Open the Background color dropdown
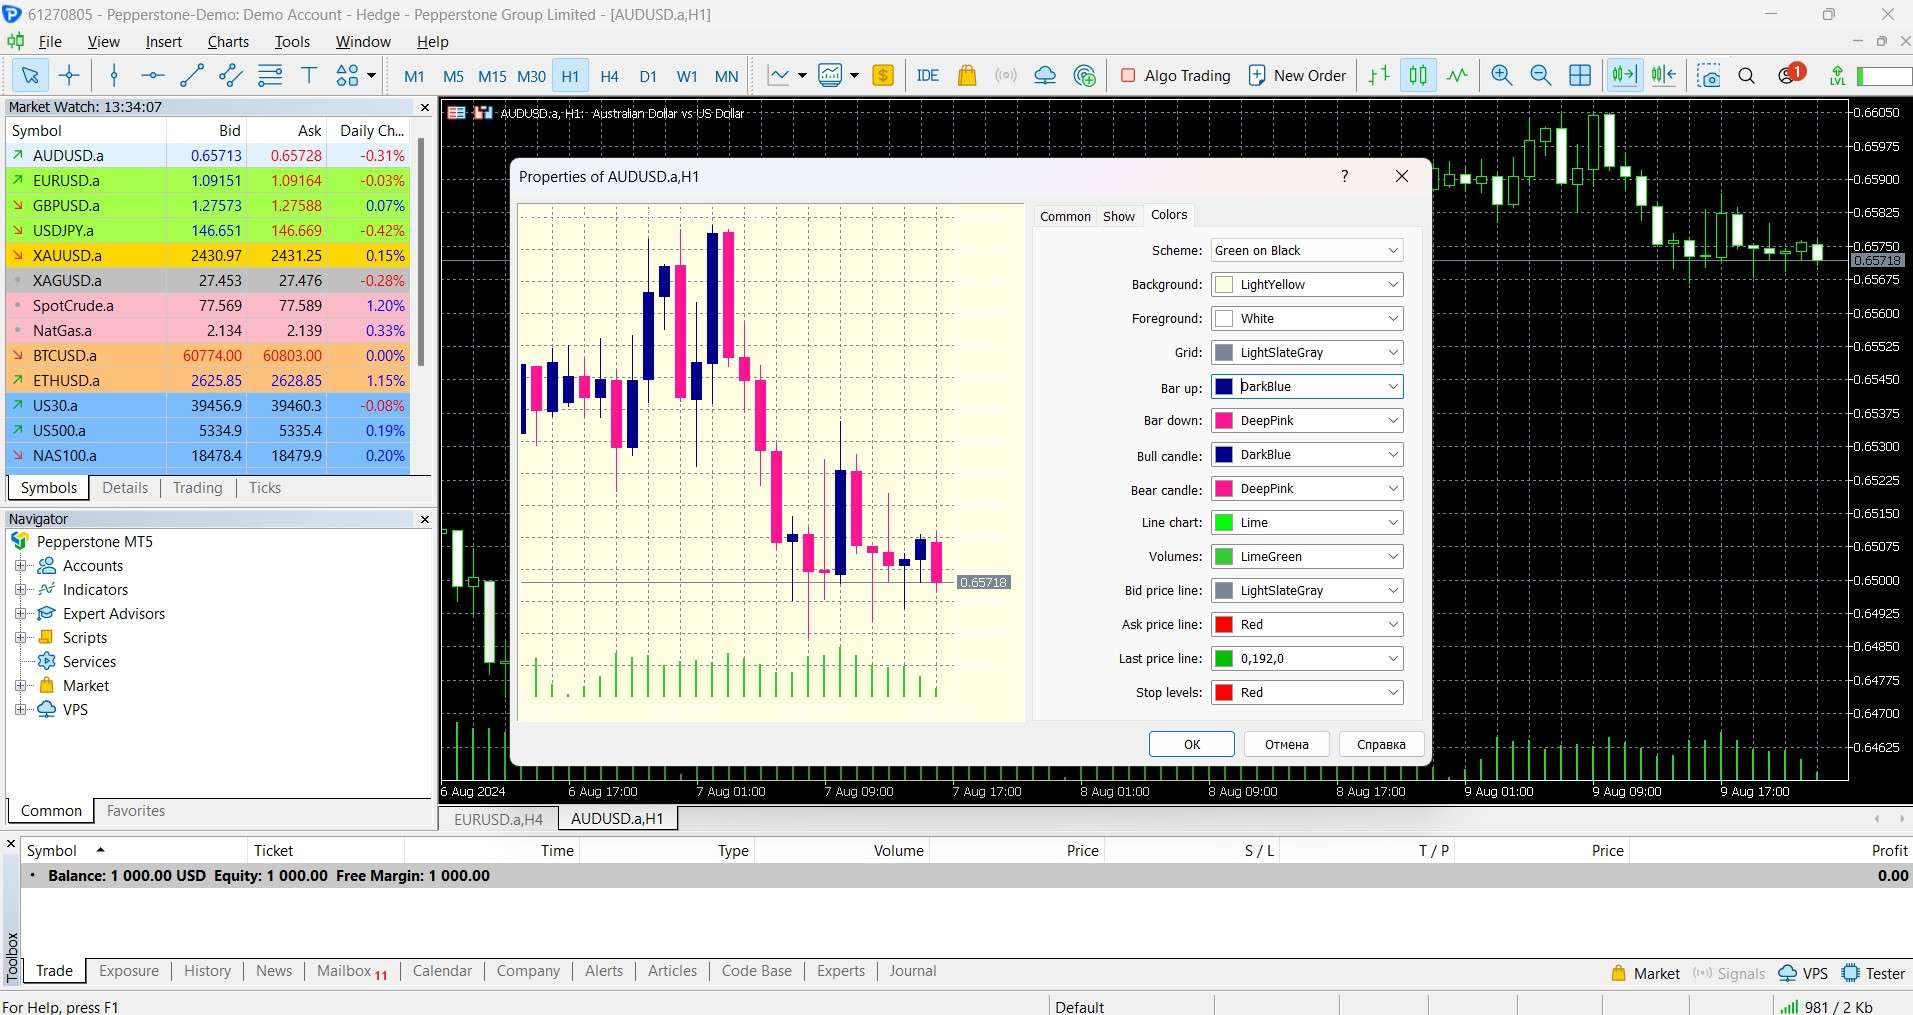This screenshot has width=1913, height=1015. (x=1307, y=285)
